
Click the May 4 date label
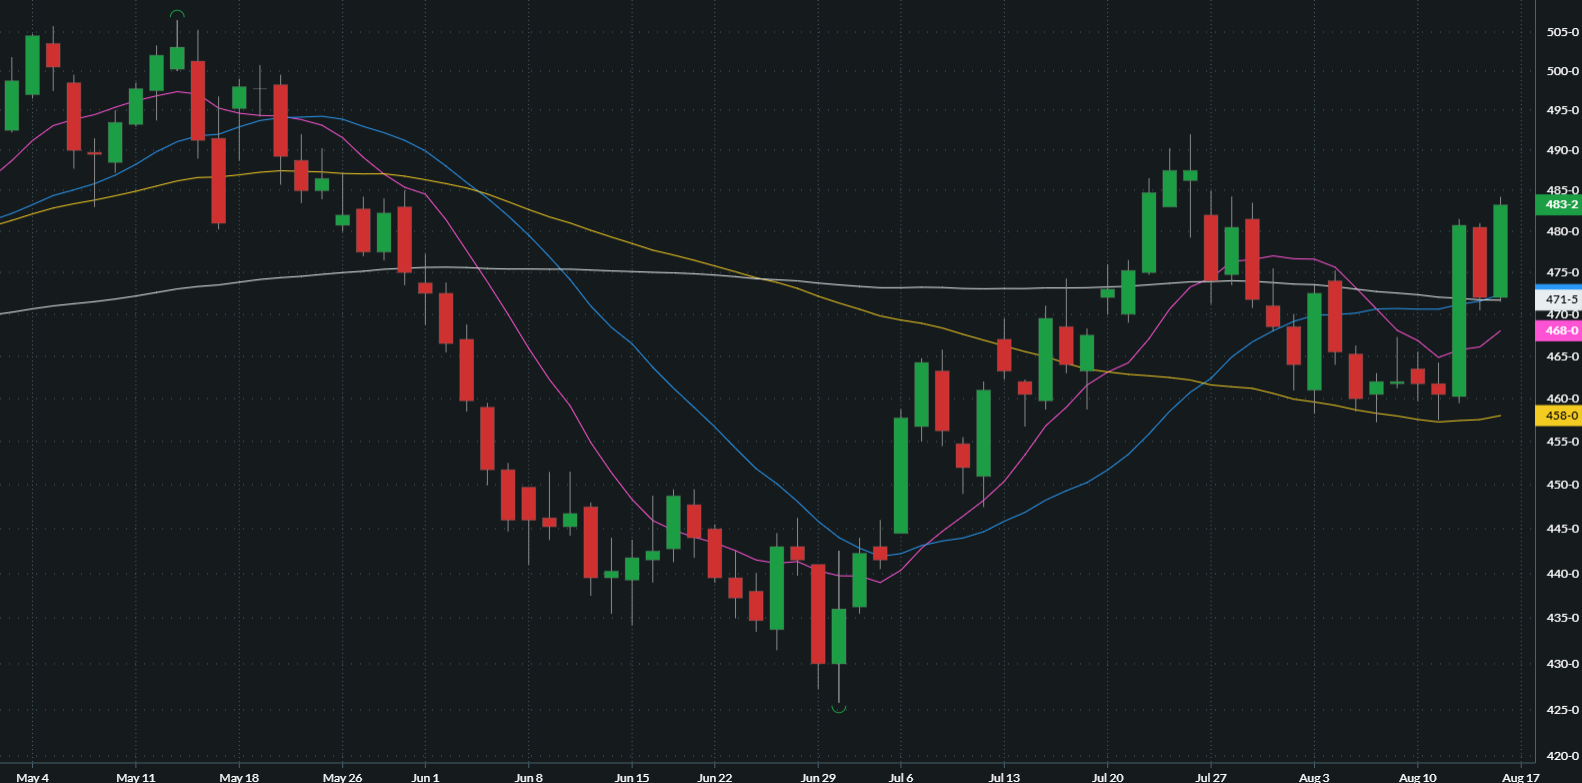click(x=33, y=777)
